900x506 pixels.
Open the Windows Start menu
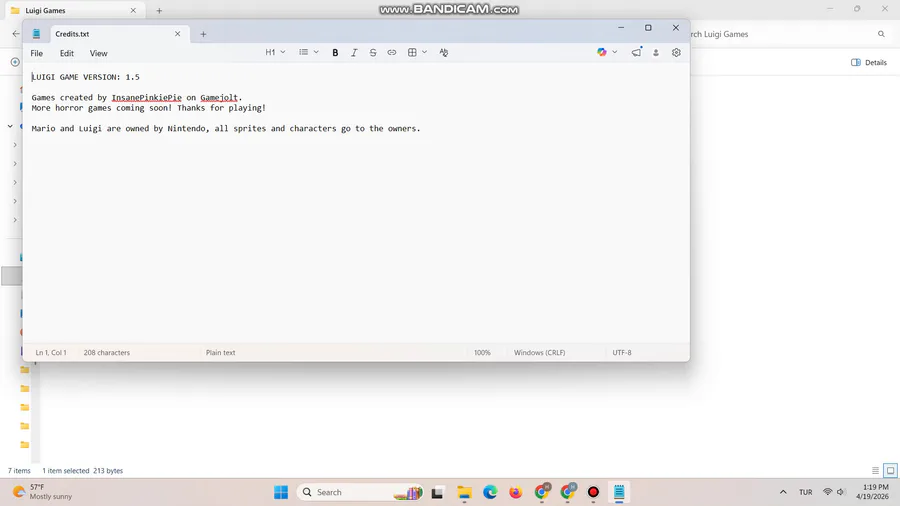281,492
